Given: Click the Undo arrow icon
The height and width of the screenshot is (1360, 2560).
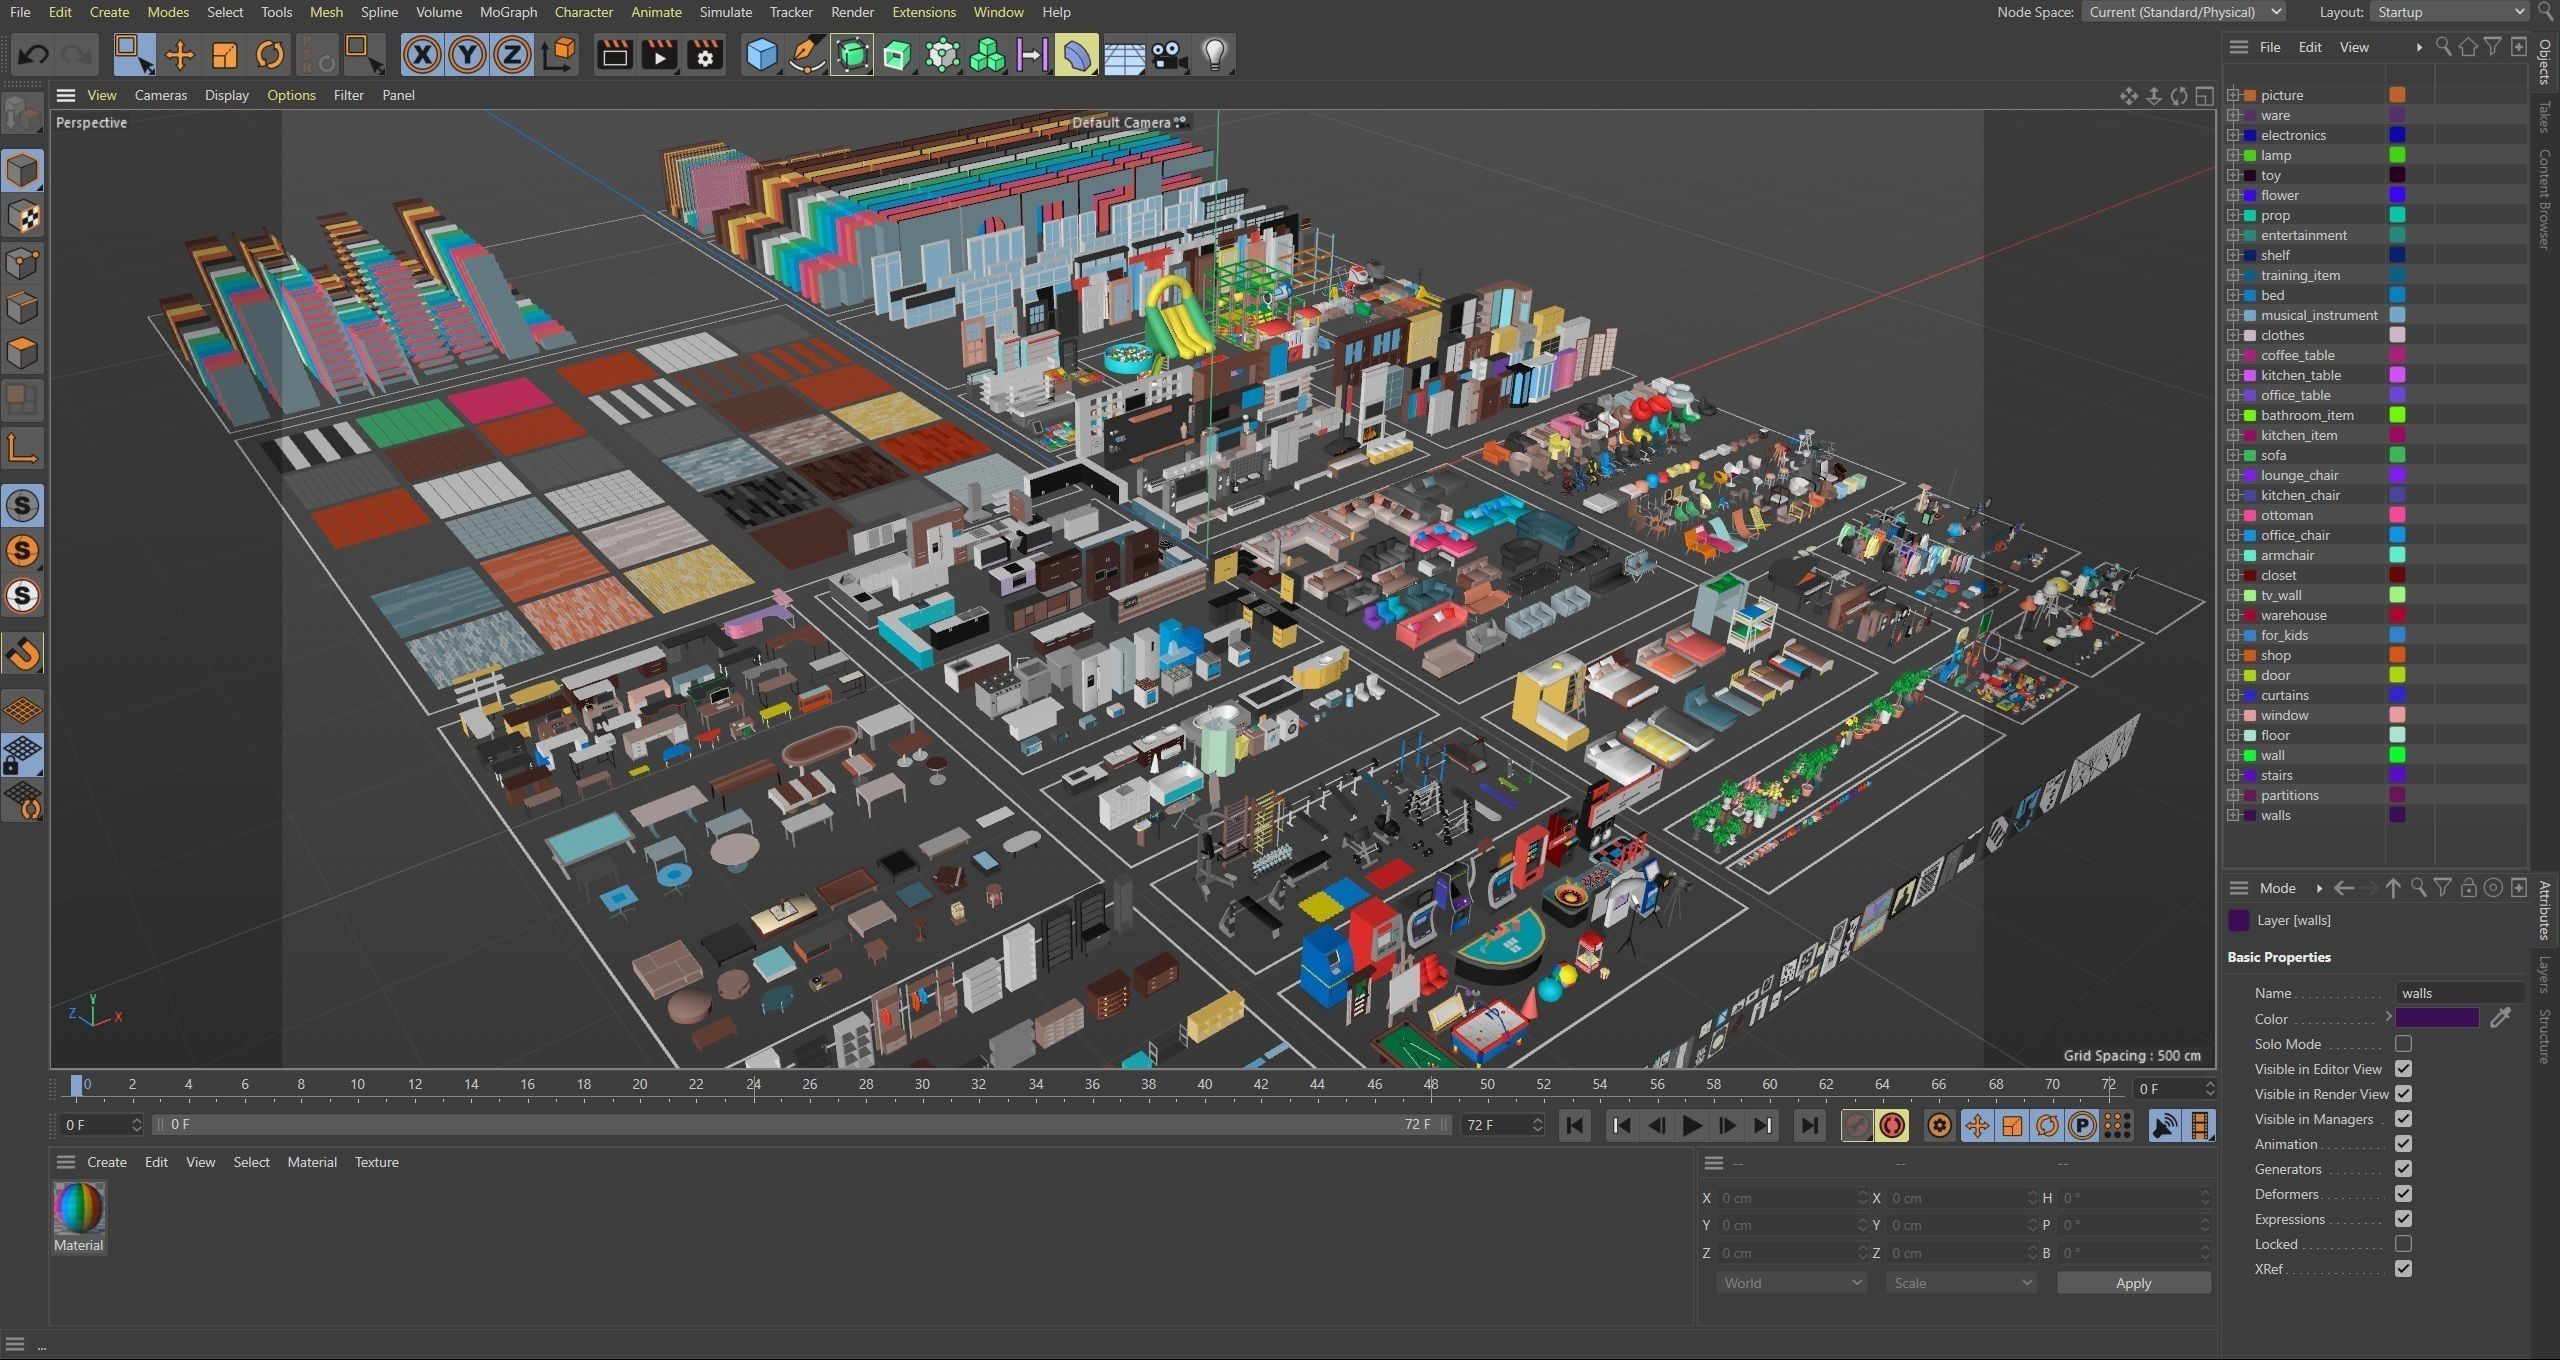Looking at the screenshot, I should coord(33,55).
